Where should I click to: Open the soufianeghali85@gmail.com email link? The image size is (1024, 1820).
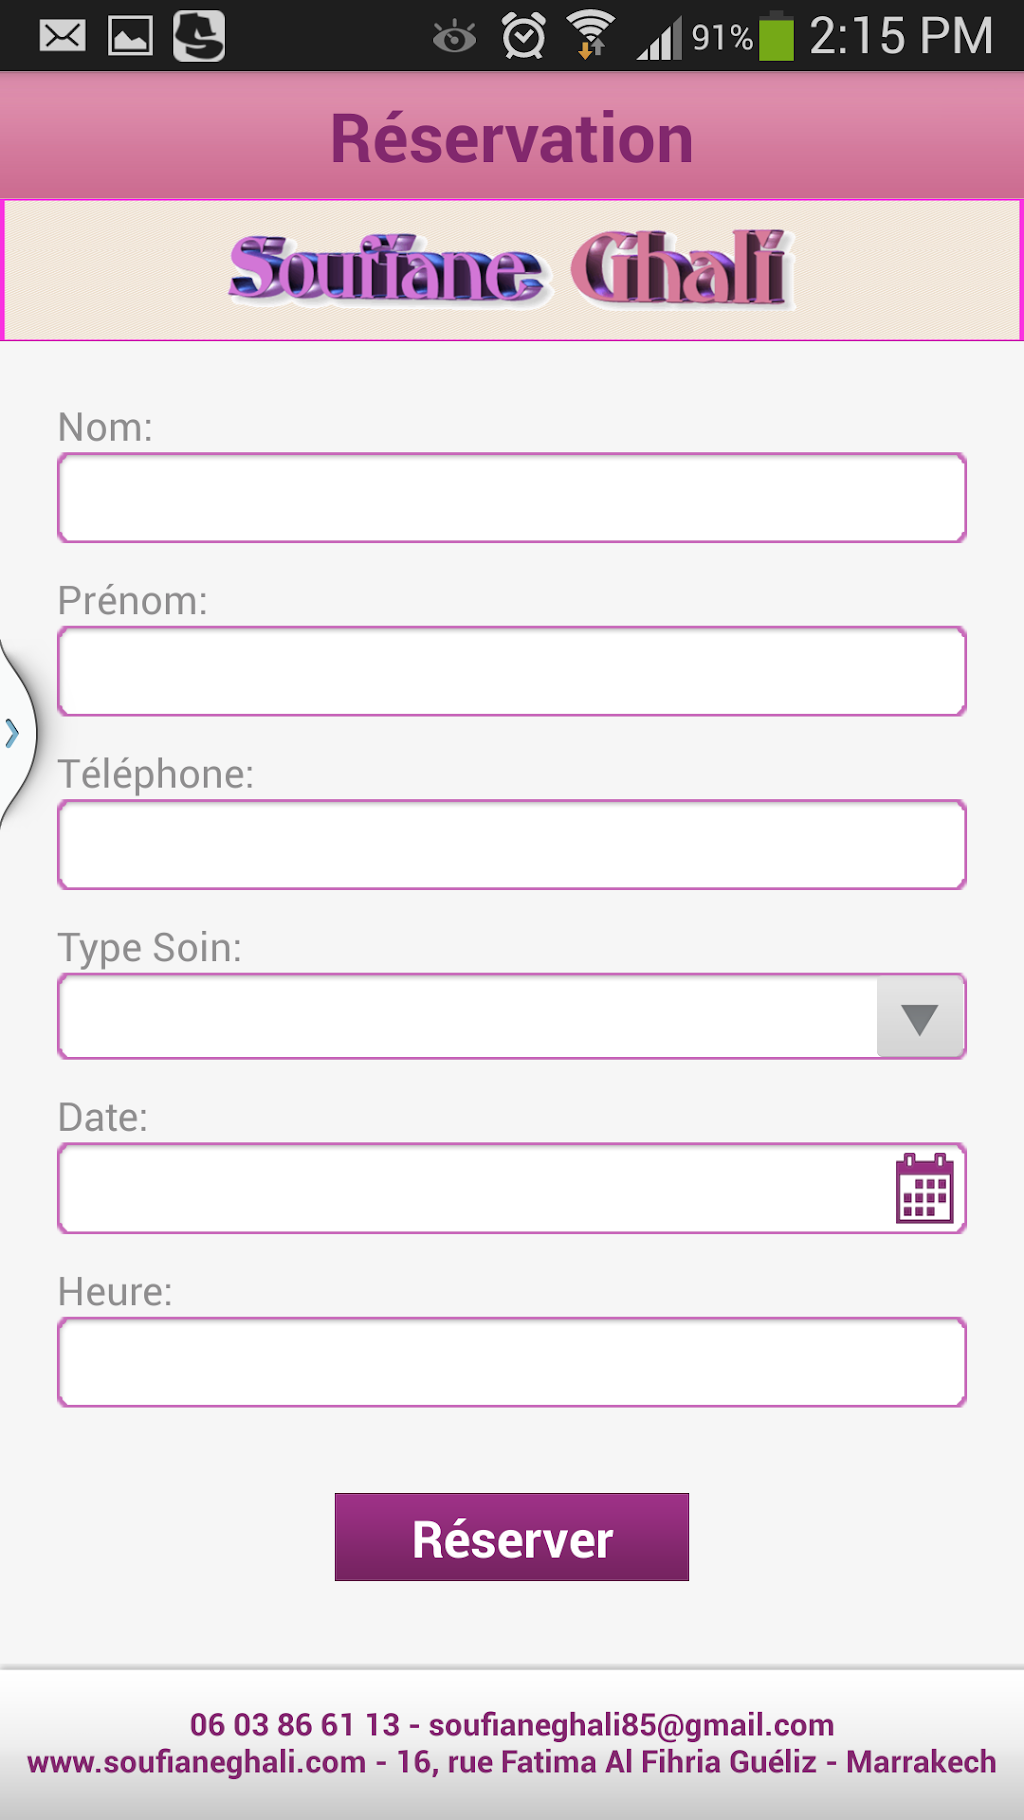point(631,1725)
